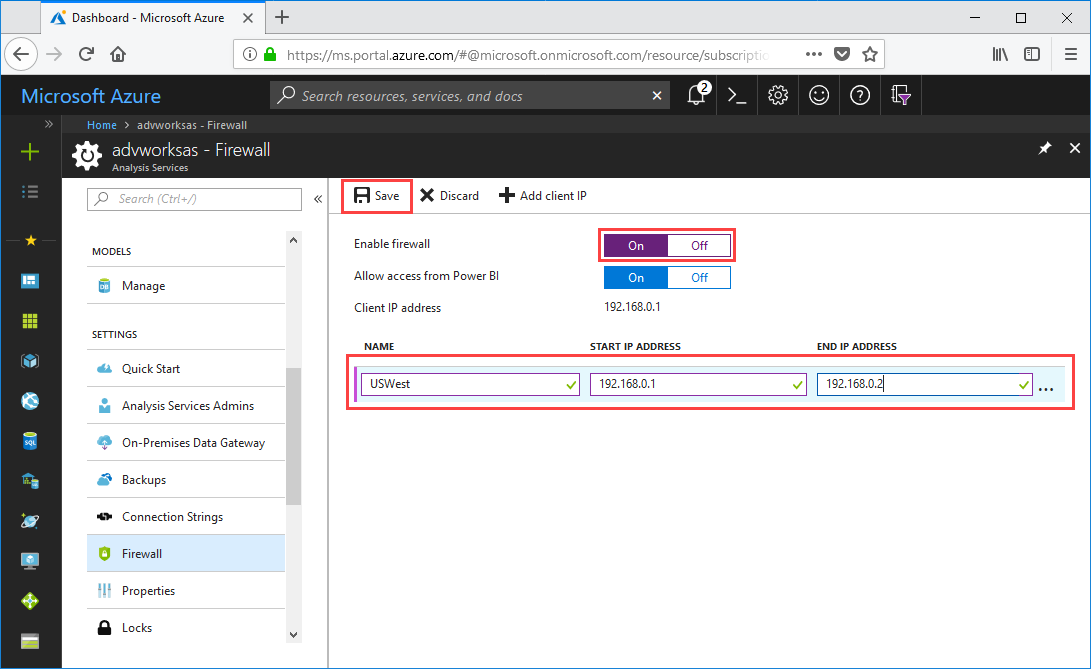This screenshot has height=669, width=1091.
Task: Click the Create a resource plus icon
Action: click(x=31, y=152)
